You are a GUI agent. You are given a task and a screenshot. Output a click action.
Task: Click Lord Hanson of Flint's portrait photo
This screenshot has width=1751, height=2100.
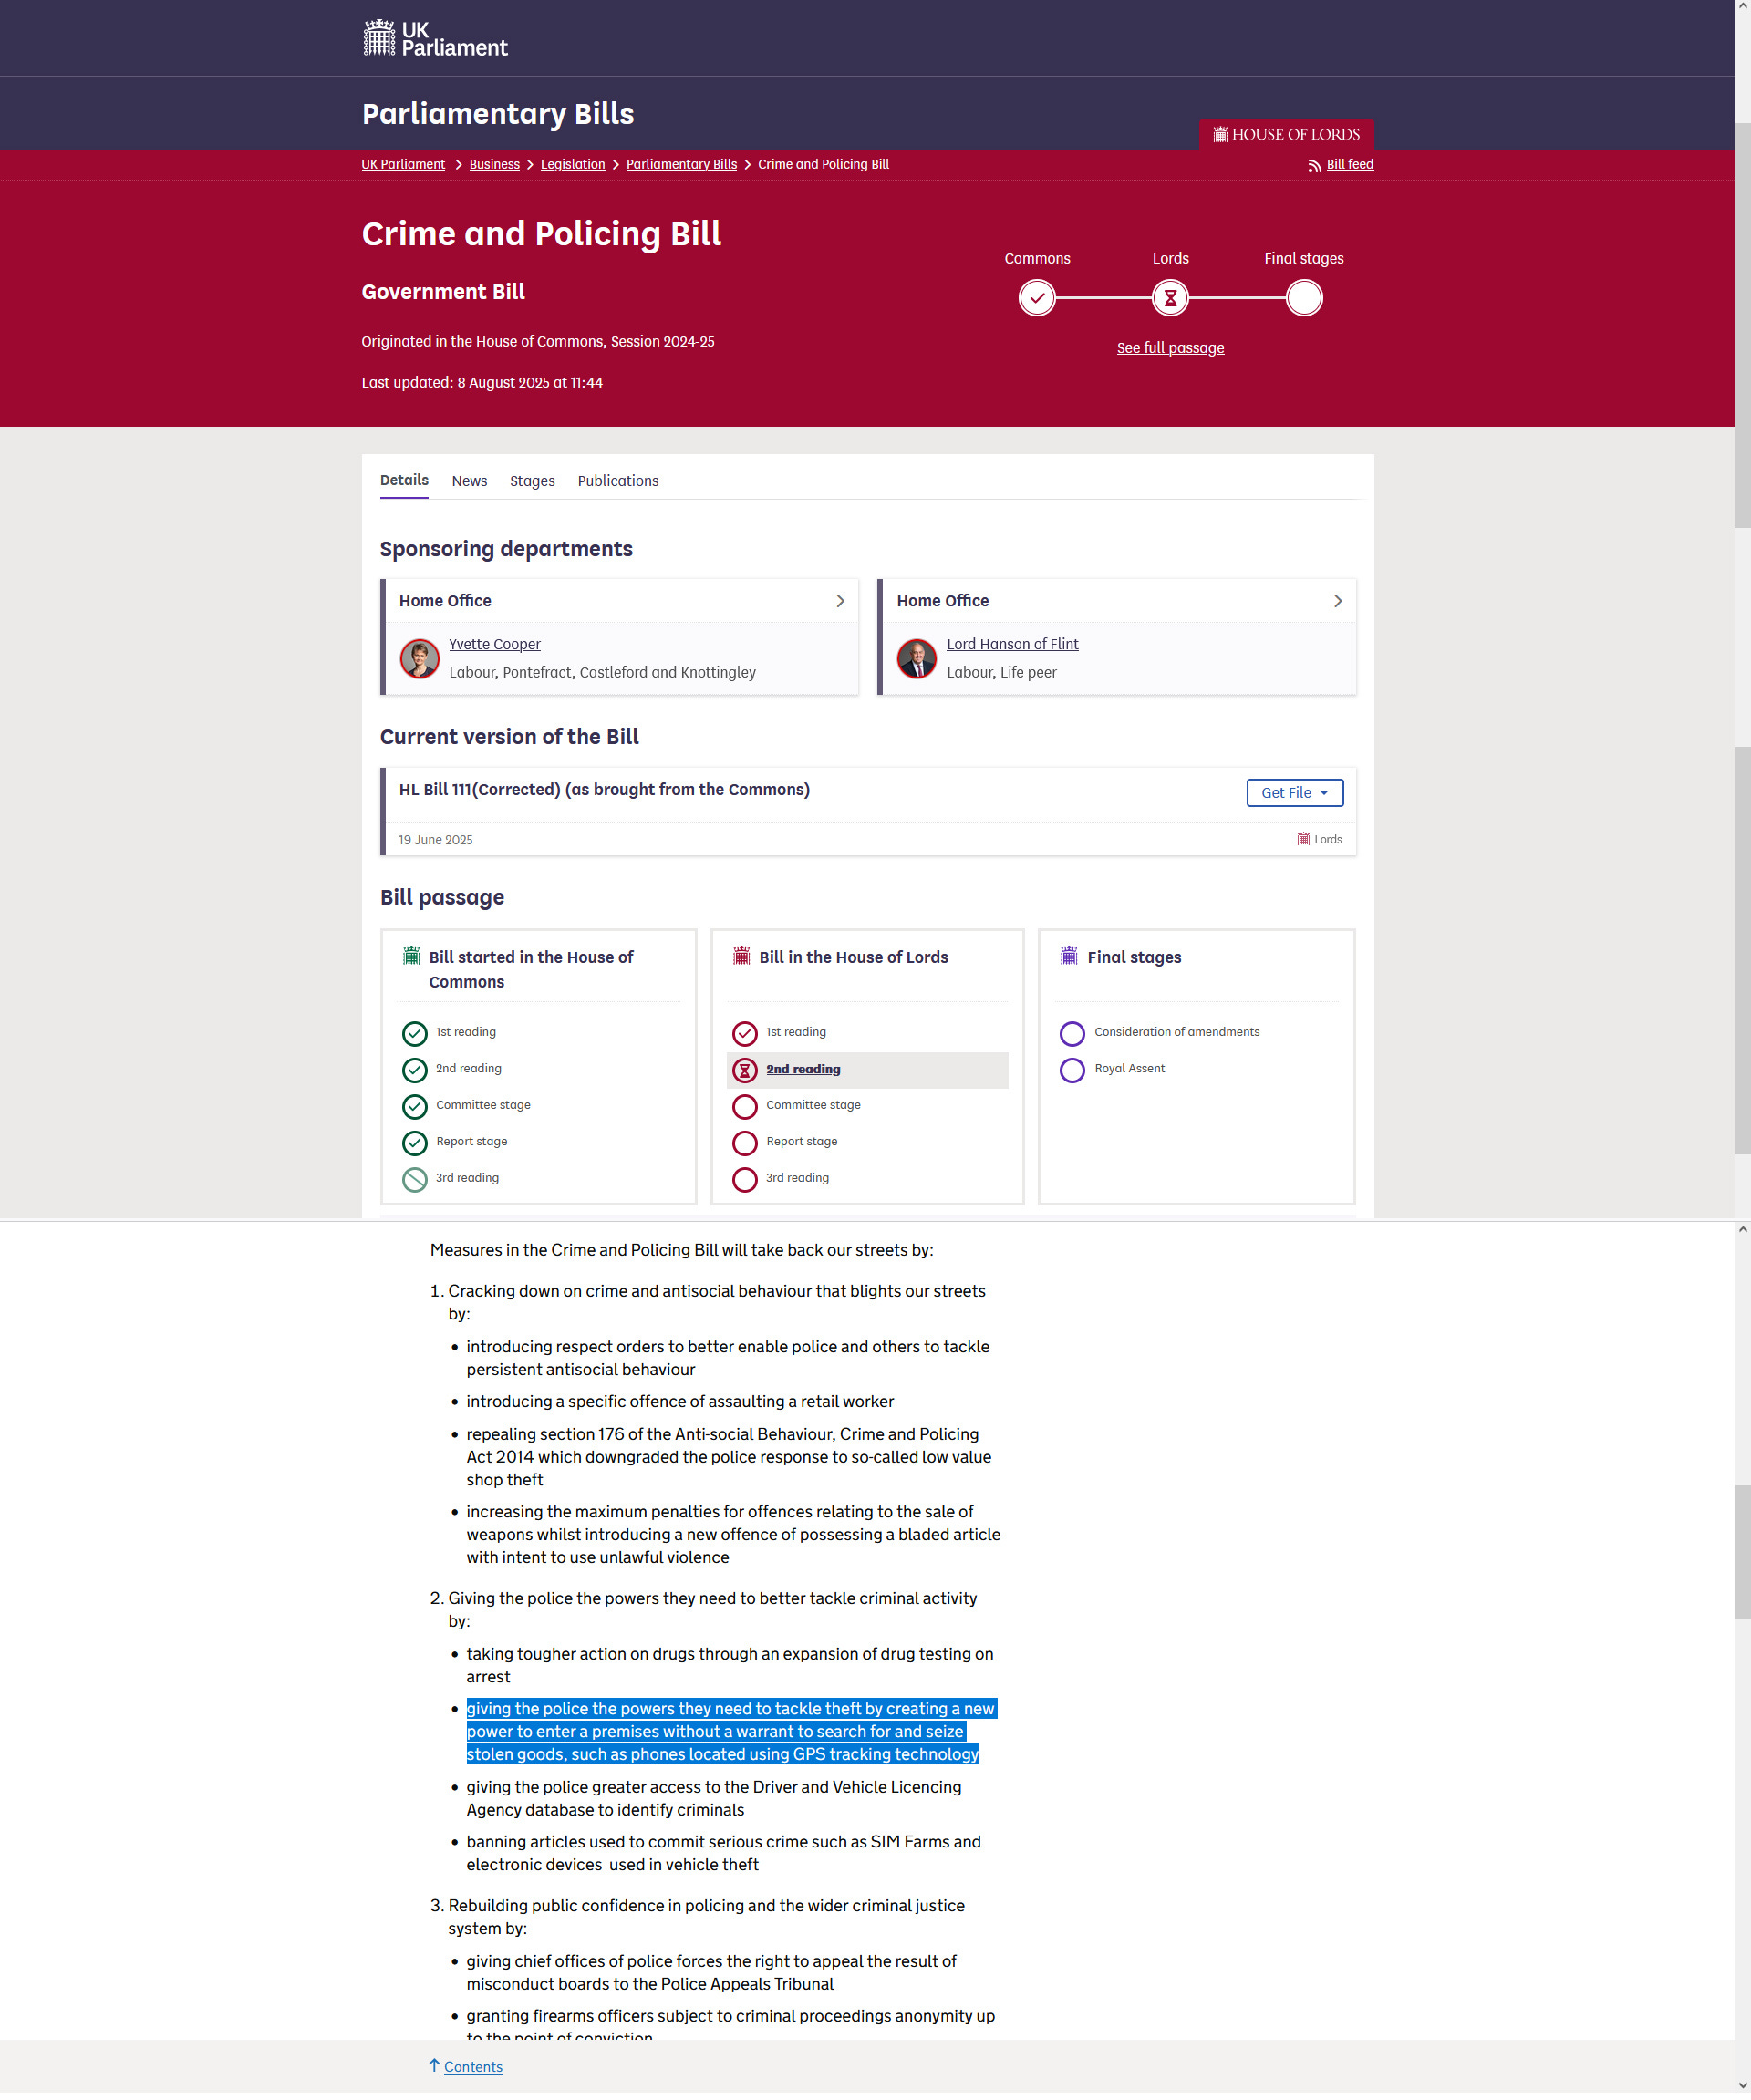pyautogui.click(x=916, y=659)
